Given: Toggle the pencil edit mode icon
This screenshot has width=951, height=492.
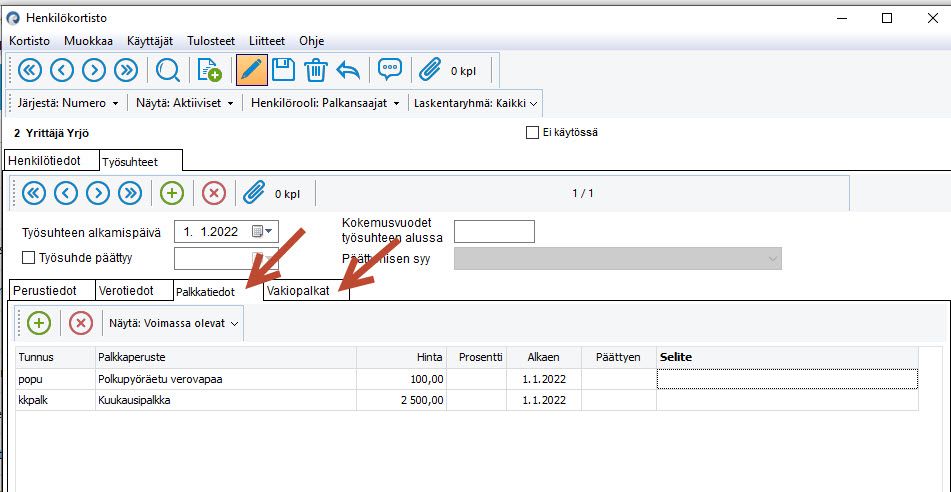Looking at the screenshot, I should [252, 70].
